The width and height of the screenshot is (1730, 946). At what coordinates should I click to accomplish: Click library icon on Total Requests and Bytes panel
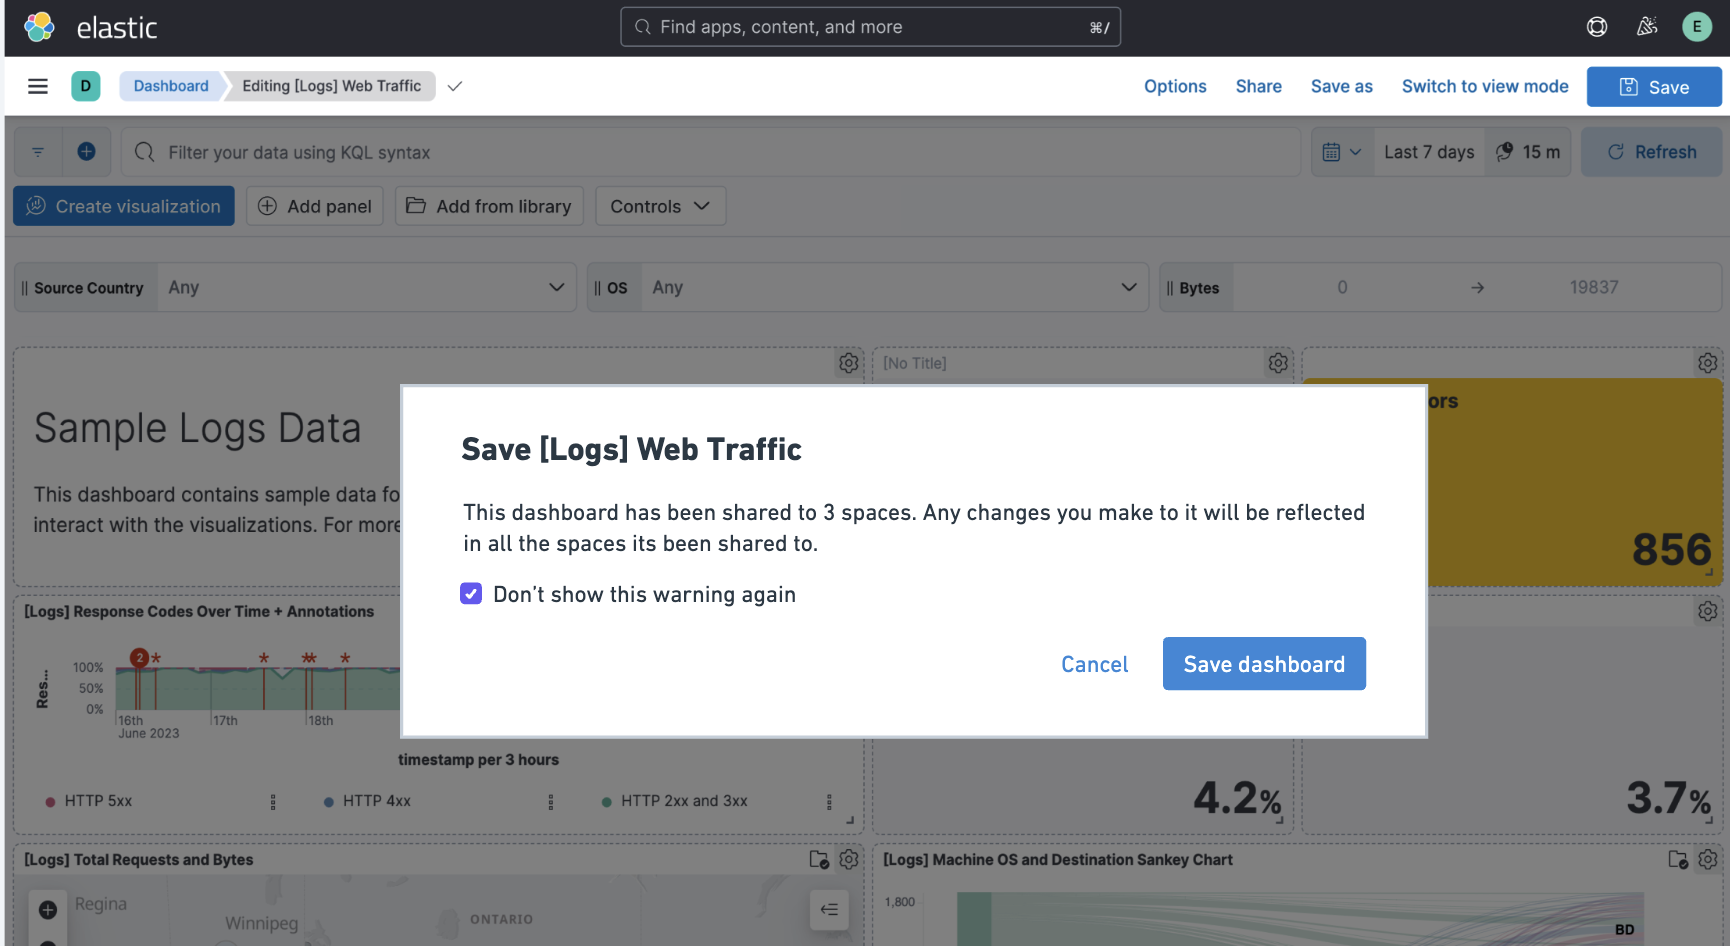[819, 859]
